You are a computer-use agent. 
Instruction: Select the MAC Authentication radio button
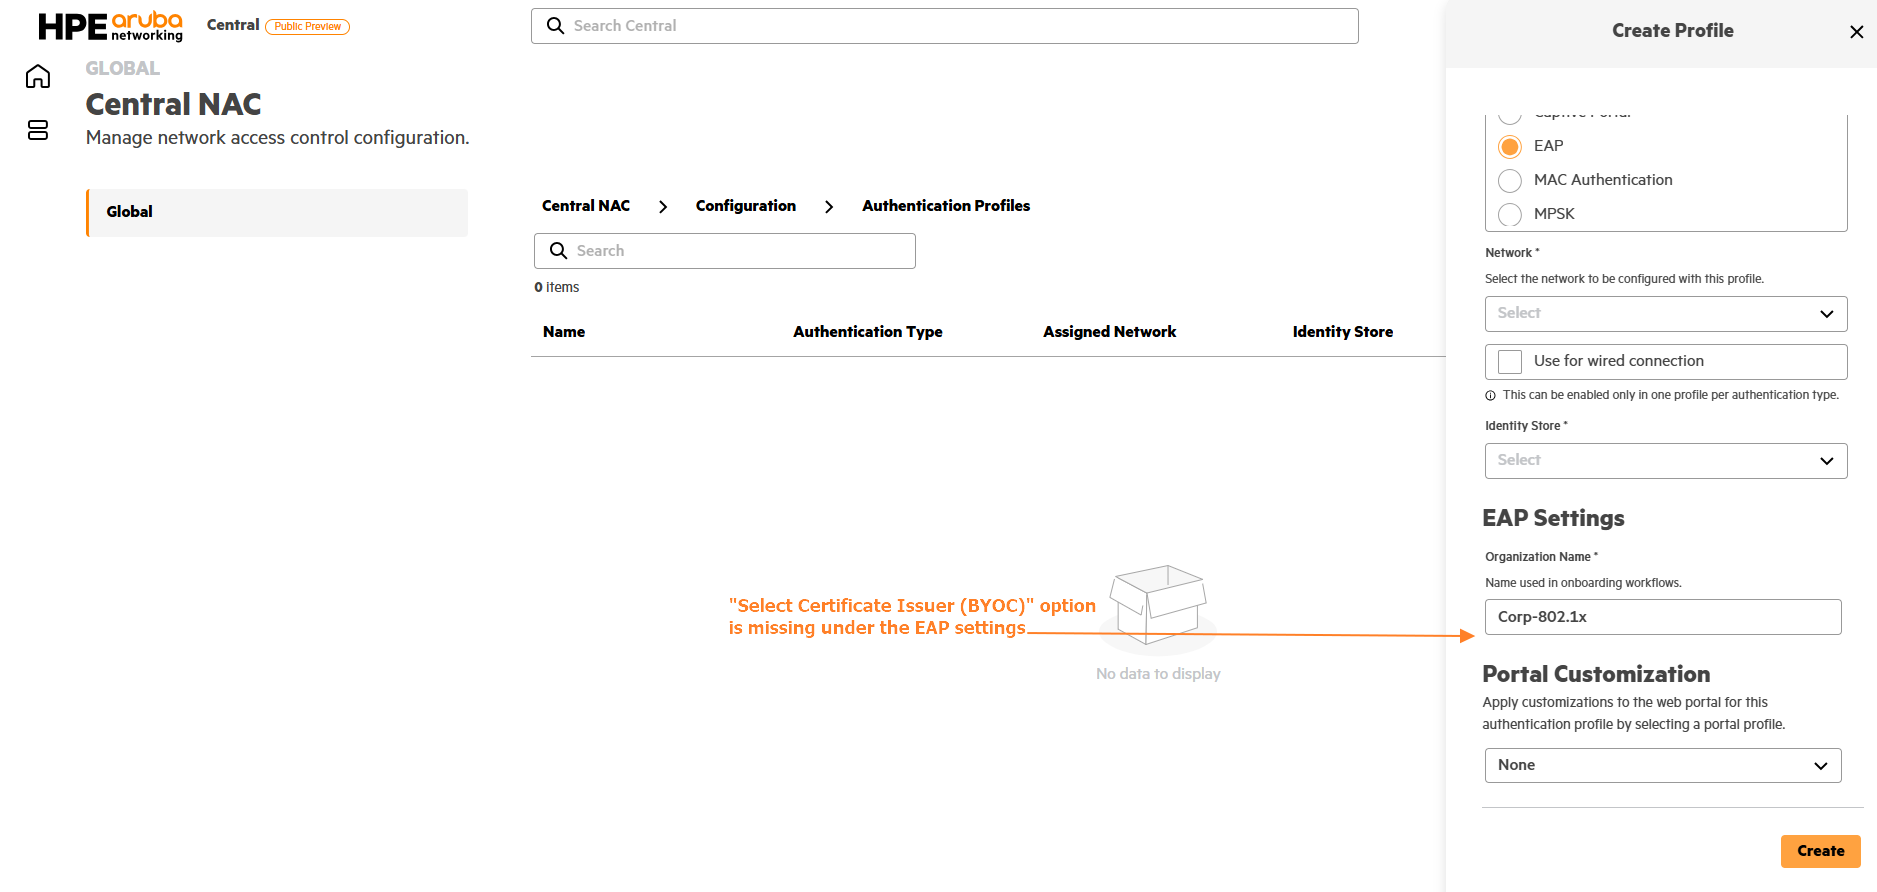click(x=1510, y=181)
